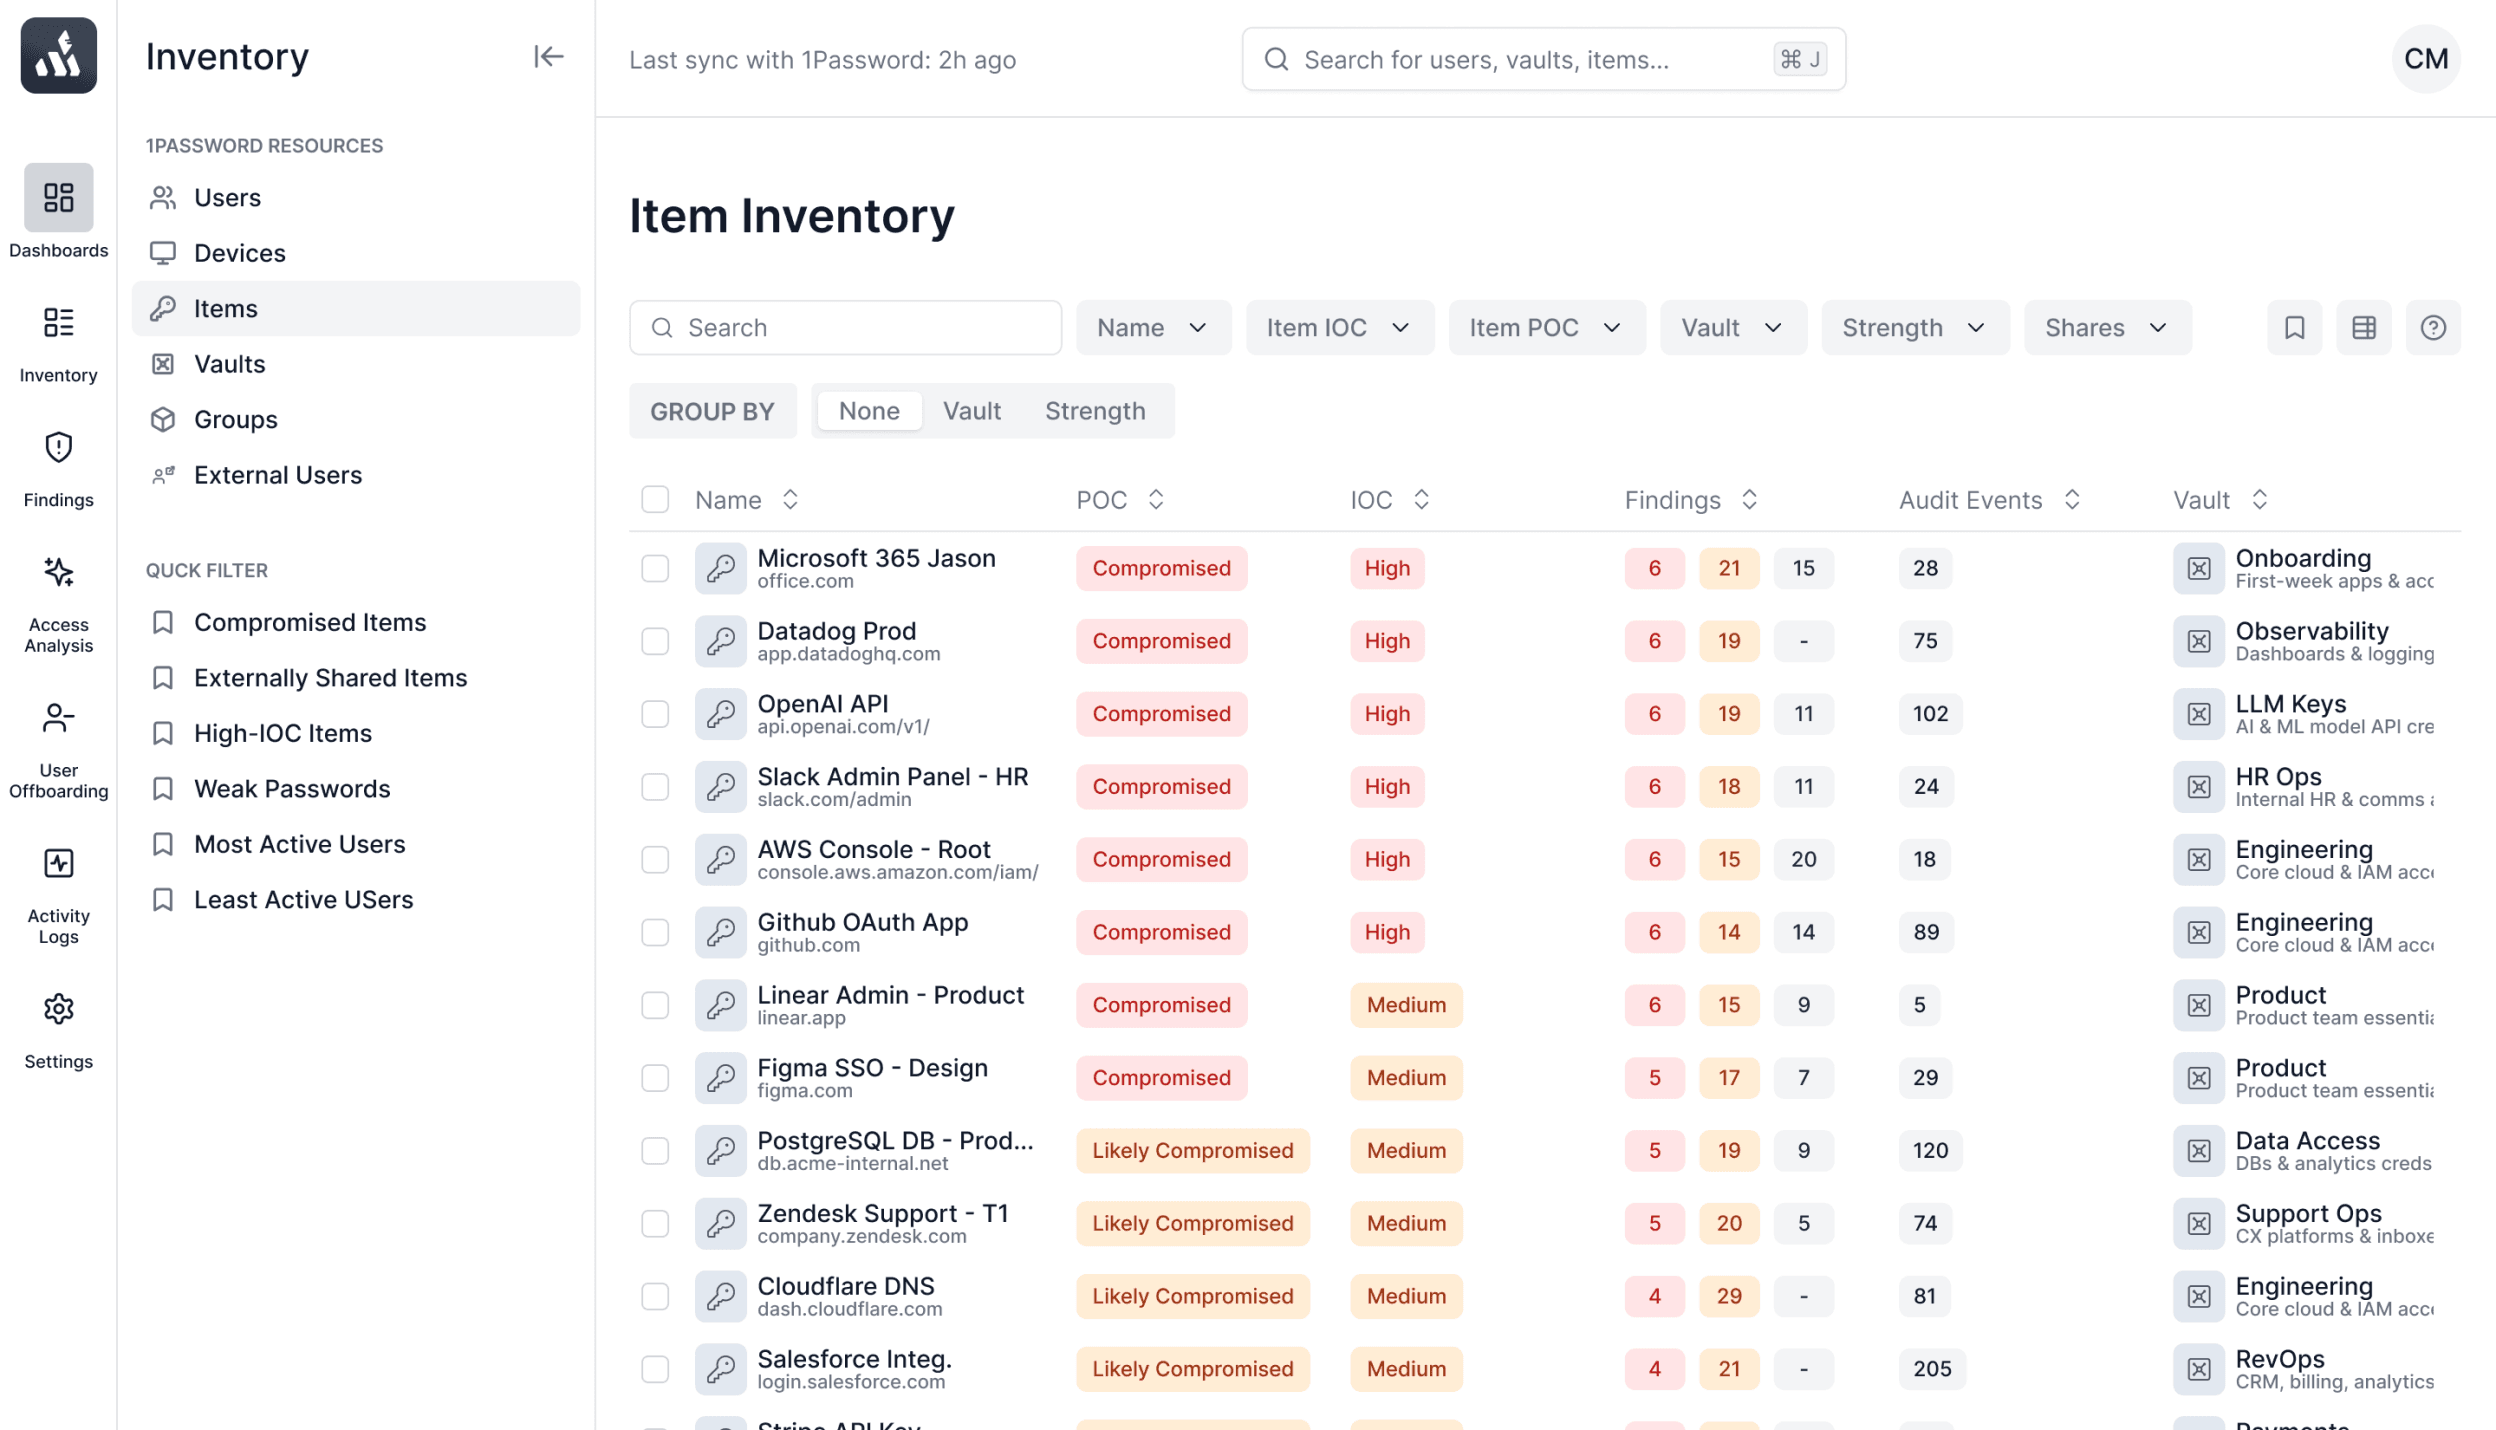The height and width of the screenshot is (1430, 2496).
Task: Check the Salesforce Integ. row checkbox
Action: (x=655, y=1369)
